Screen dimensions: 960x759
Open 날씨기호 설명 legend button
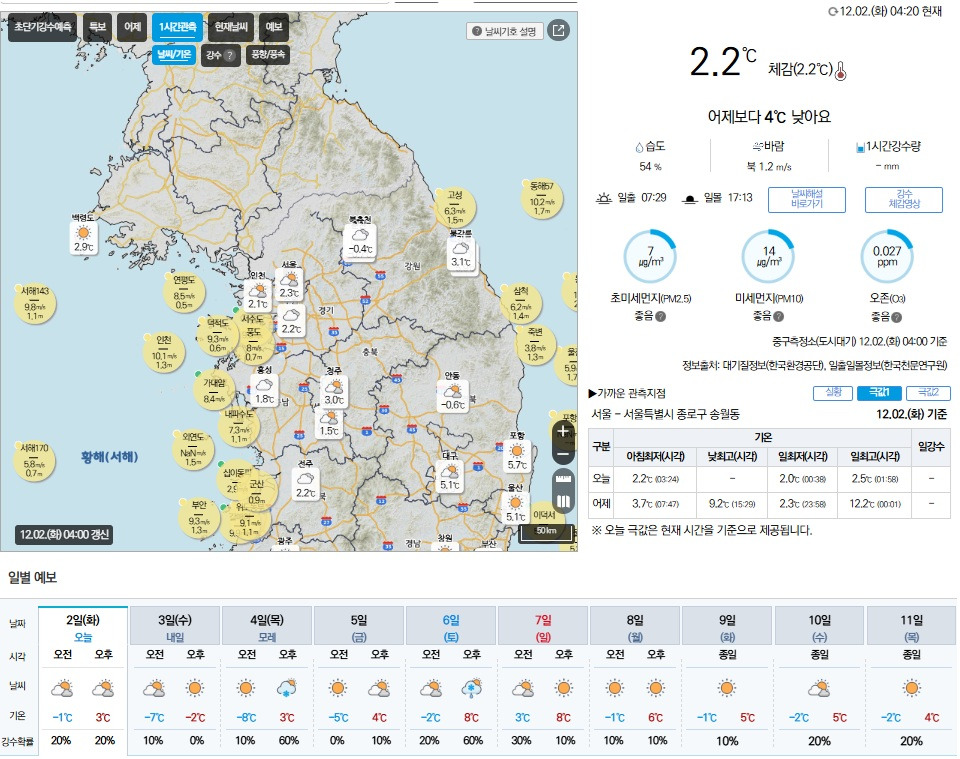505,31
